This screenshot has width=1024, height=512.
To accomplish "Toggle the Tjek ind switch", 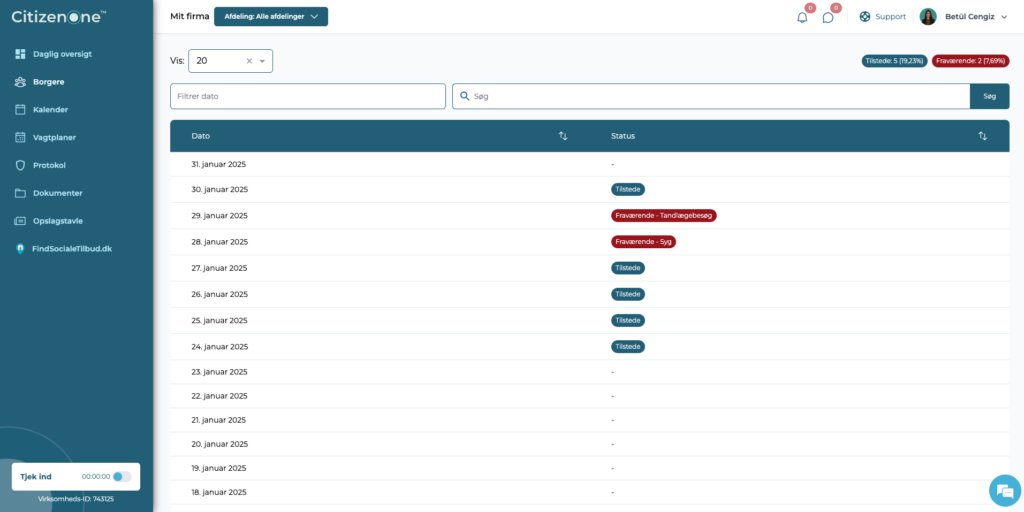I will [x=122, y=477].
